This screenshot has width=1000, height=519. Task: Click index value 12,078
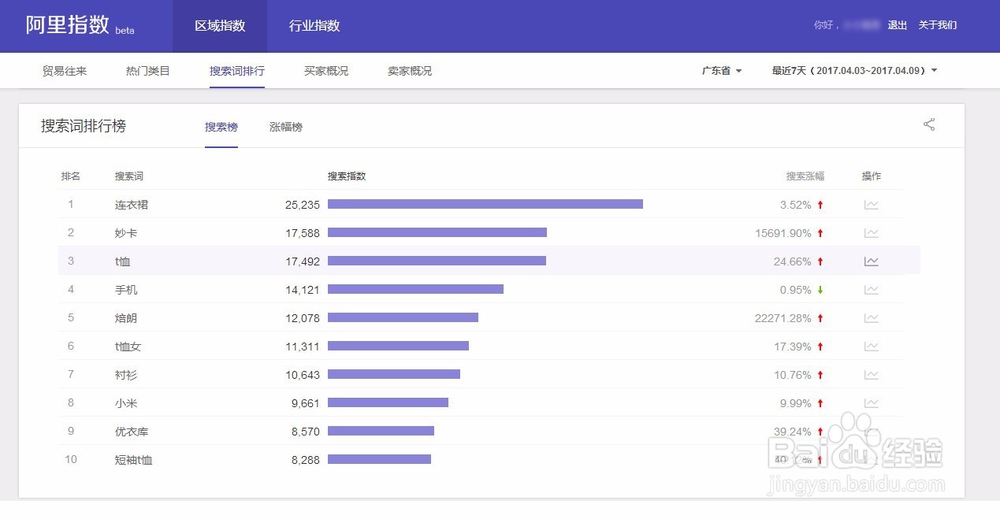tap(302, 318)
